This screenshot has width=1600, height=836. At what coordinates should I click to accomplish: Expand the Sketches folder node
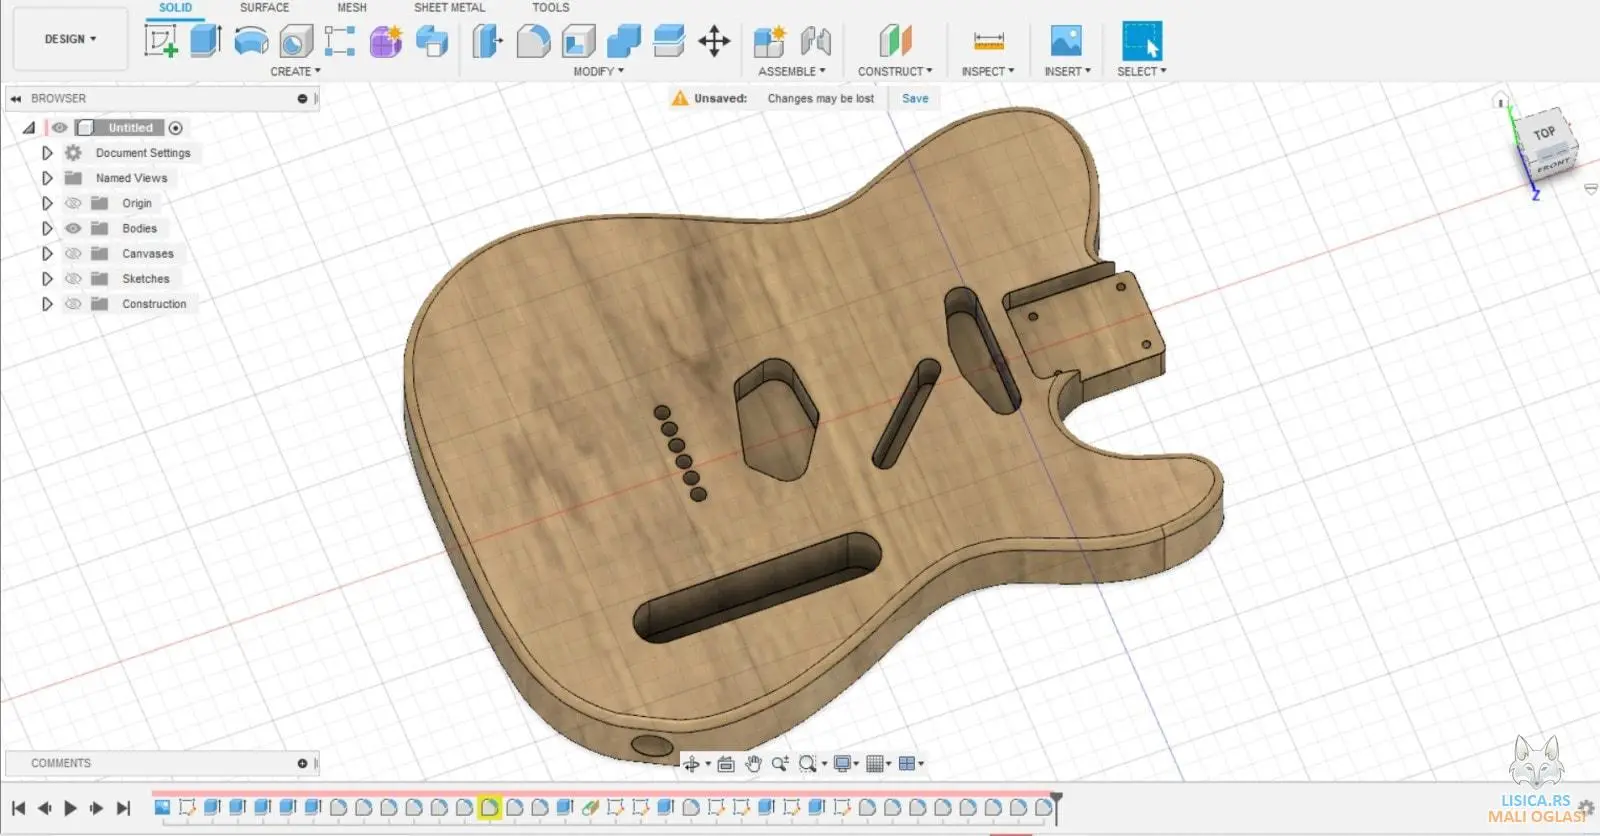47,279
